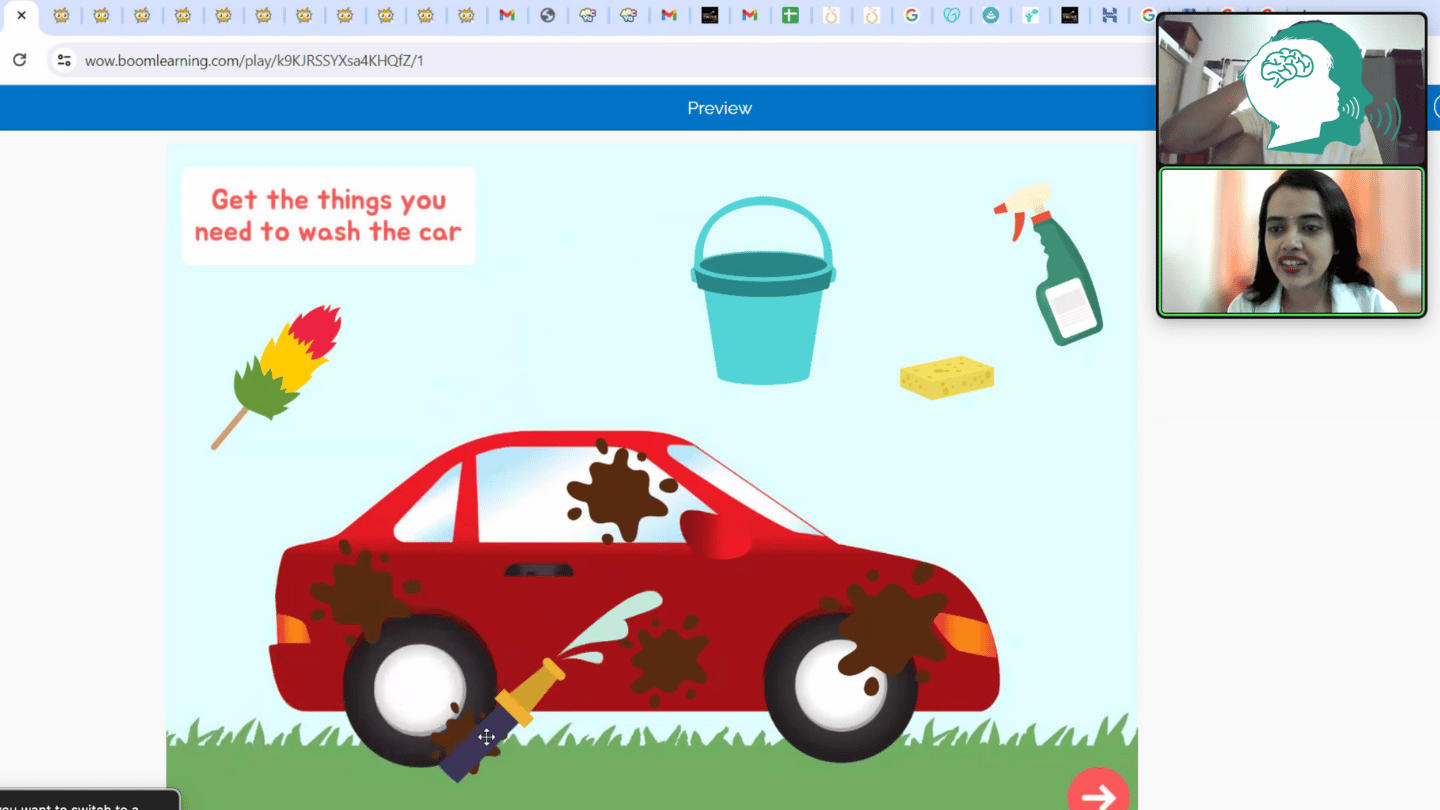The image size is (1440, 810).
Task: Click the mud splat on car window
Action: pyautogui.click(x=618, y=493)
